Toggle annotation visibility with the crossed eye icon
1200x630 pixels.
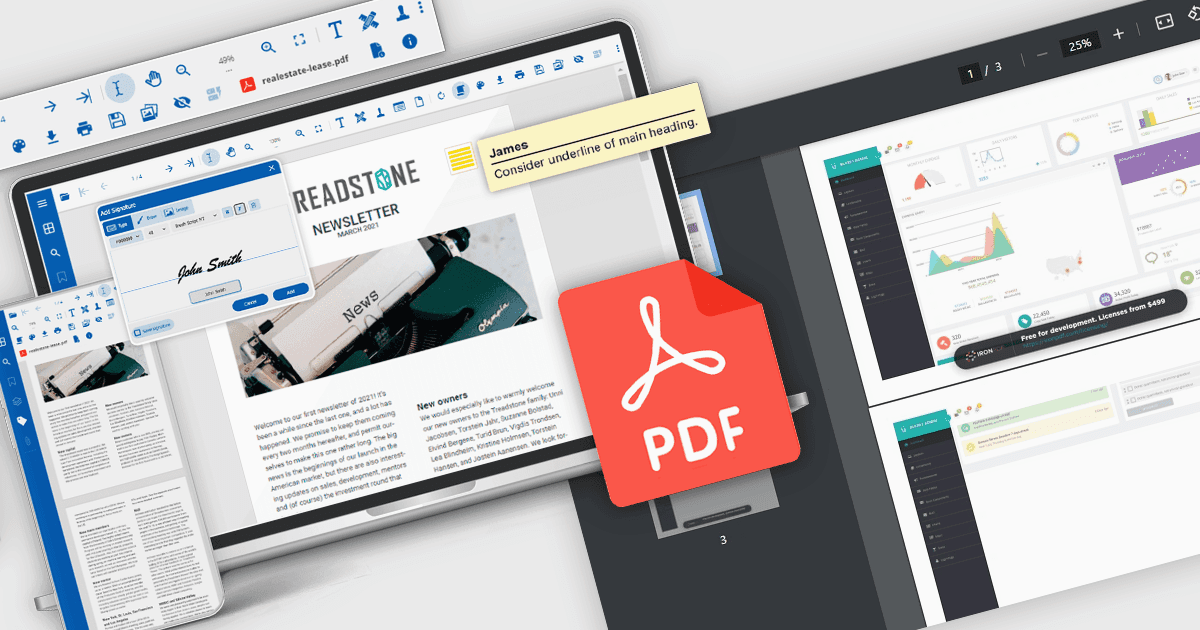click(x=182, y=101)
